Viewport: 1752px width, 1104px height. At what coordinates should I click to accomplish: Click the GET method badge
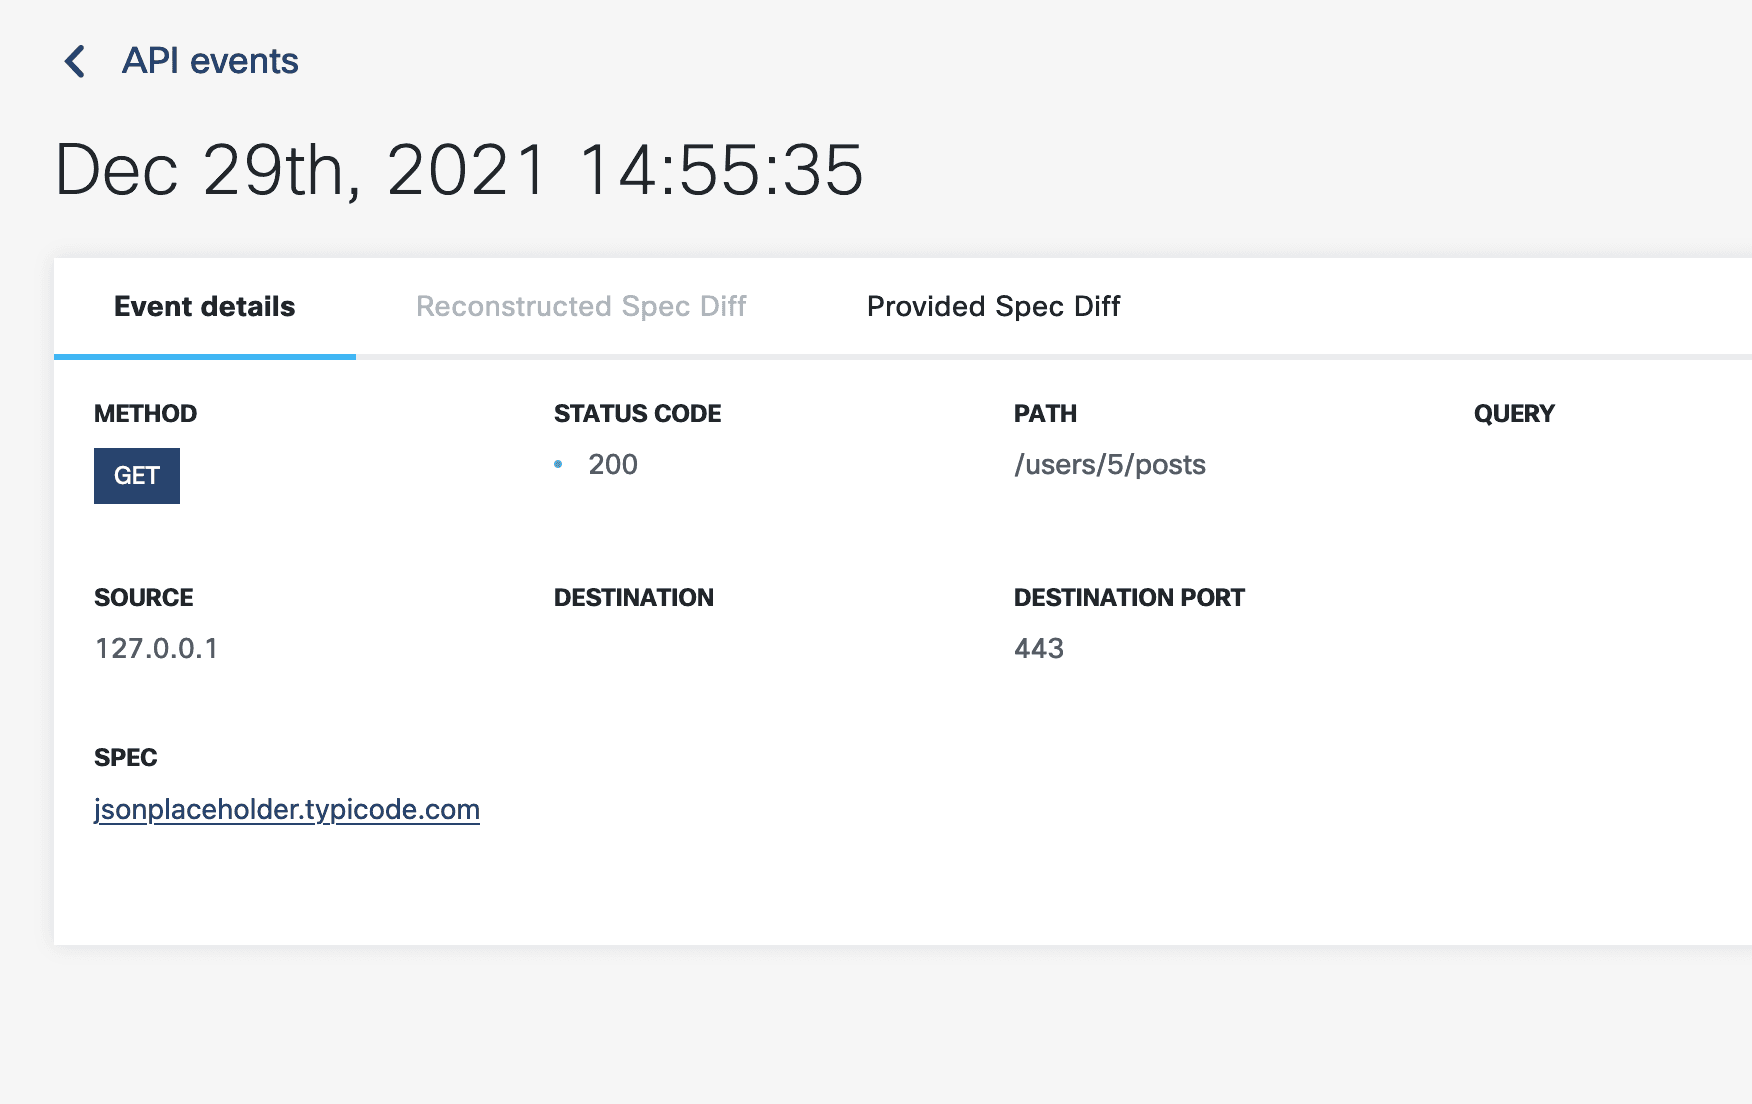[x=137, y=476]
